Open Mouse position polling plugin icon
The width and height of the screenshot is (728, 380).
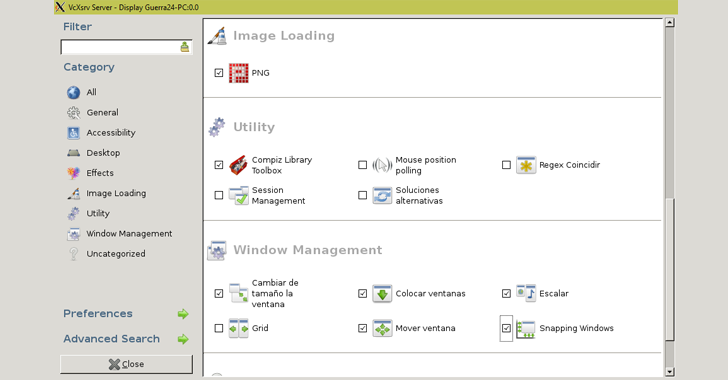click(382, 165)
